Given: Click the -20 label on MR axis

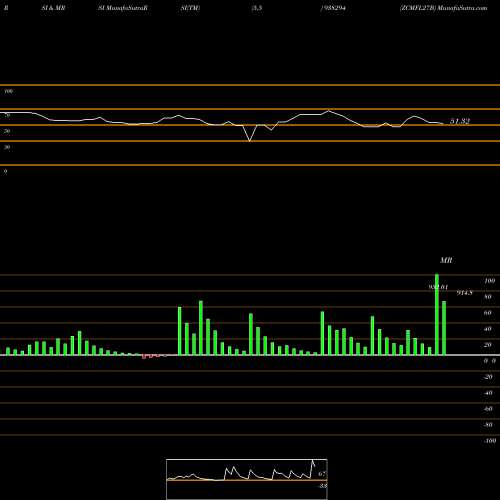Looking at the screenshot, I should [x=488, y=377].
